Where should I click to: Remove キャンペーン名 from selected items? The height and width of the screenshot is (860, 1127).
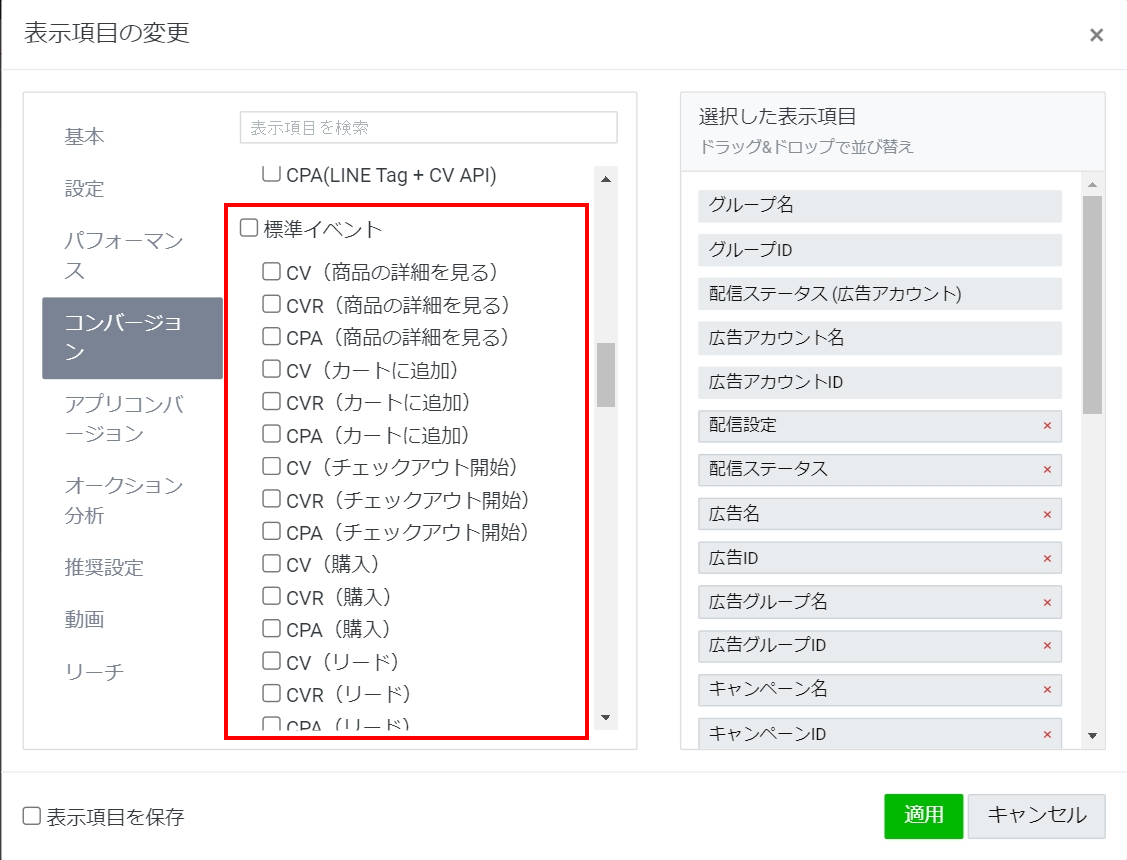coord(1047,690)
